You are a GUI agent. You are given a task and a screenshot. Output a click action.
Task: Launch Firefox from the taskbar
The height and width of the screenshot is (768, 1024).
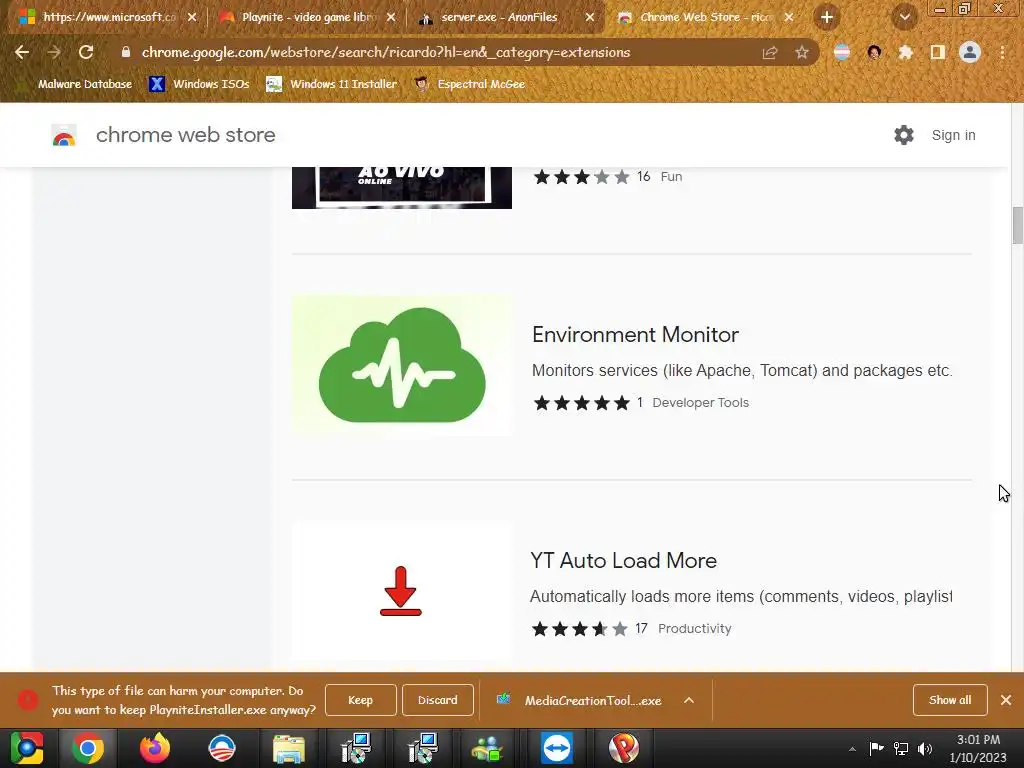(155, 748)
